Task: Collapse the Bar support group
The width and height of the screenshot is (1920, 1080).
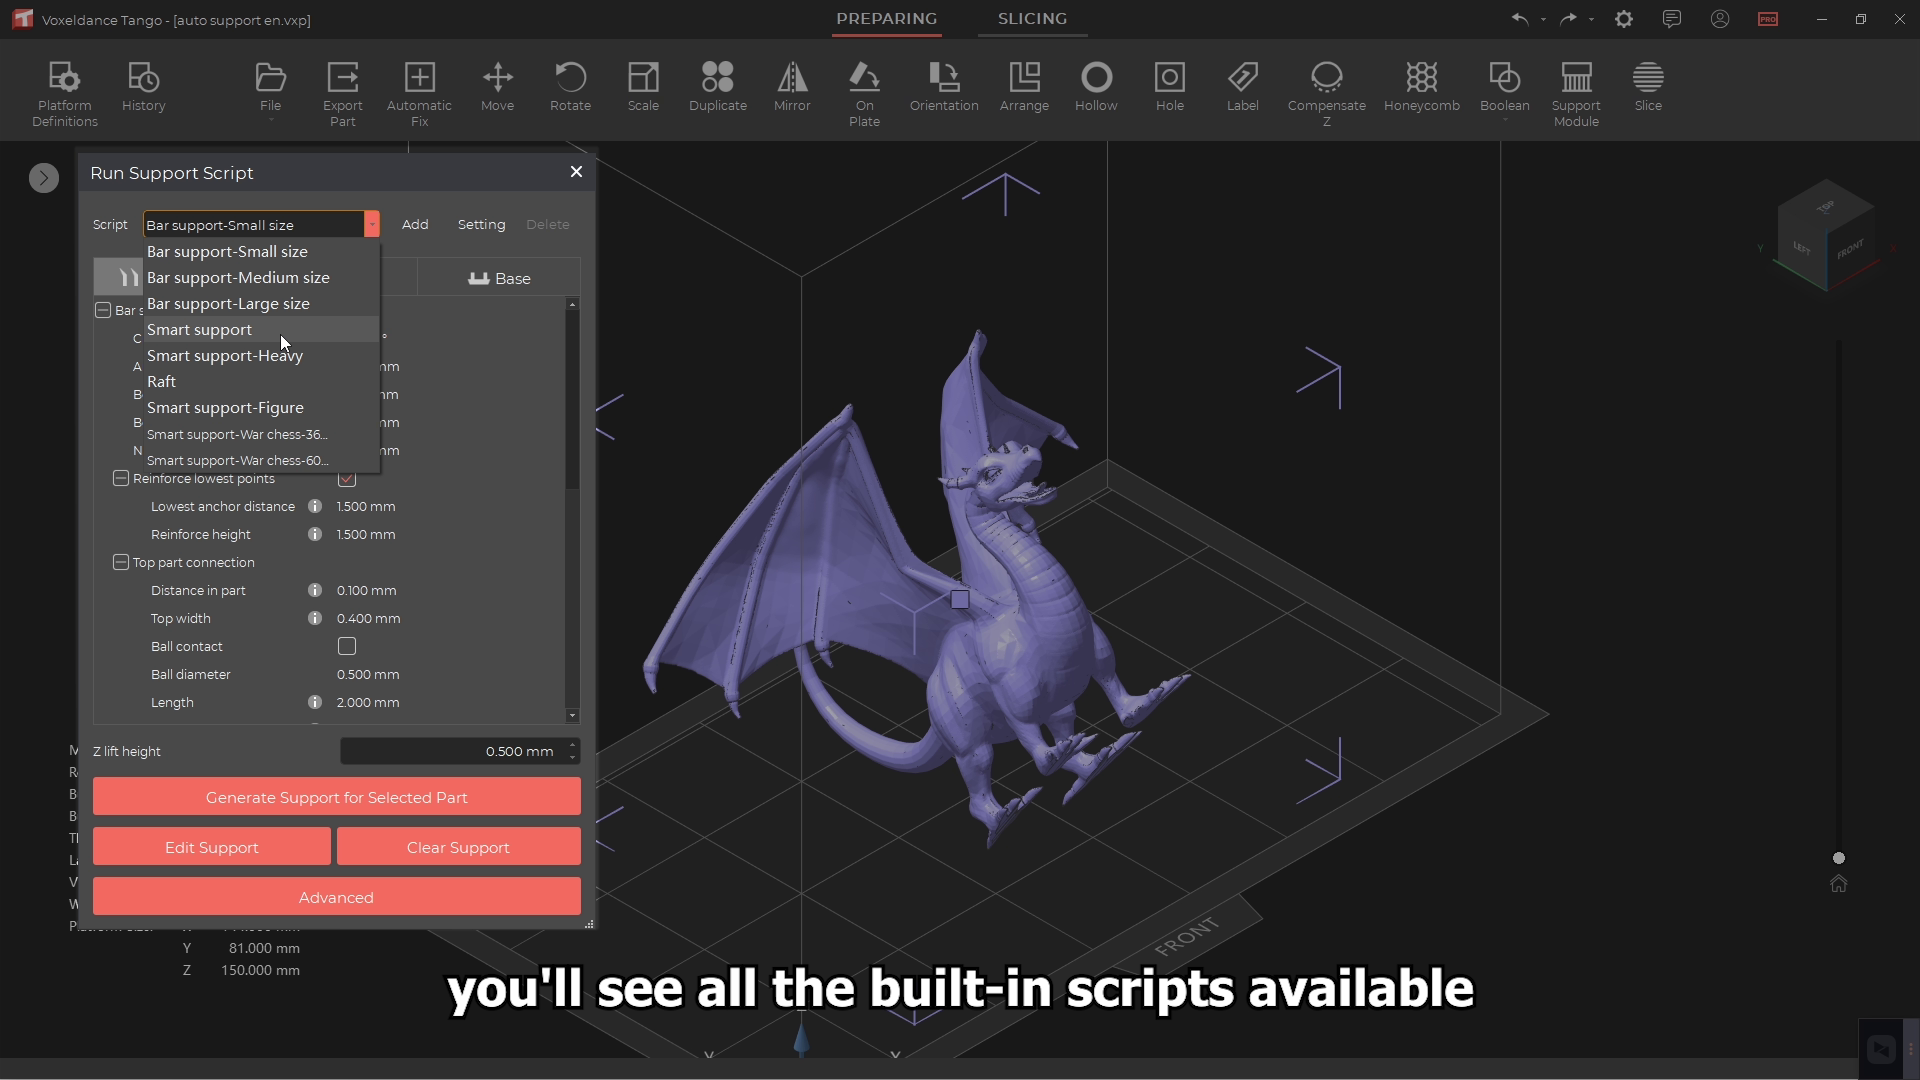Action: pyautogui.click(x=103, y=310)
